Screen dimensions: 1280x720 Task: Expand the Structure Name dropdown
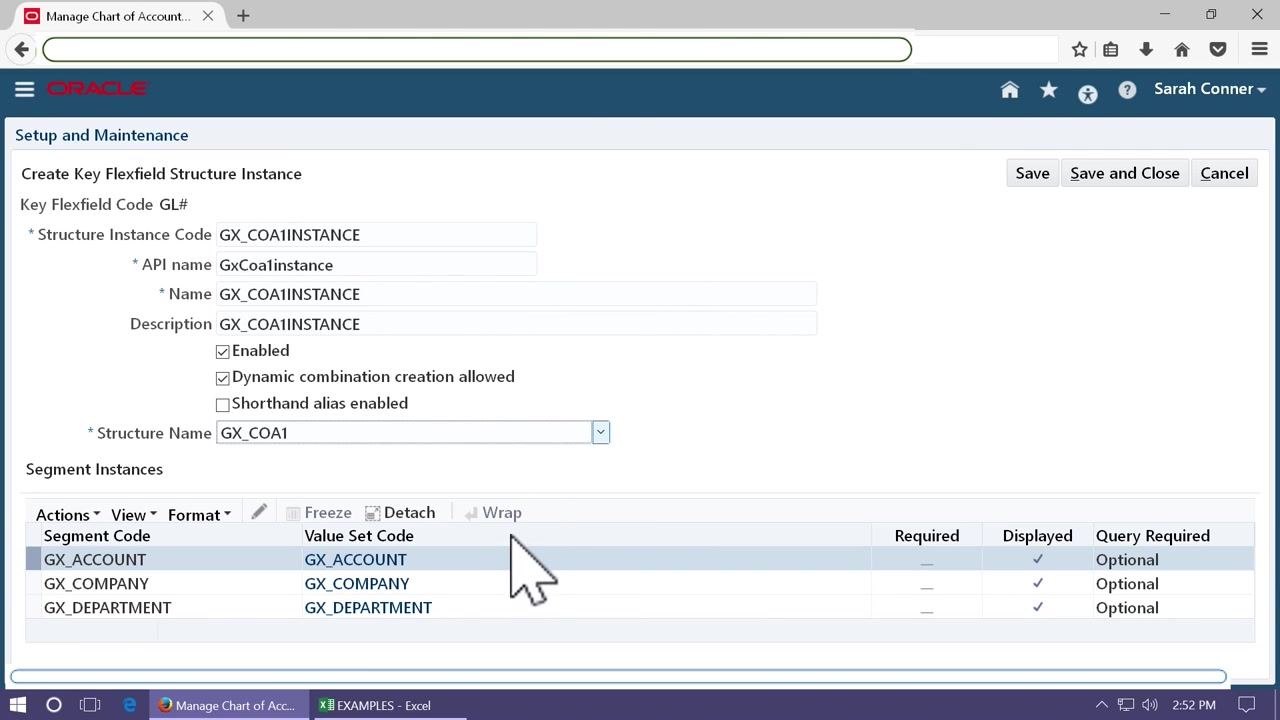click(x=600, y=433)
